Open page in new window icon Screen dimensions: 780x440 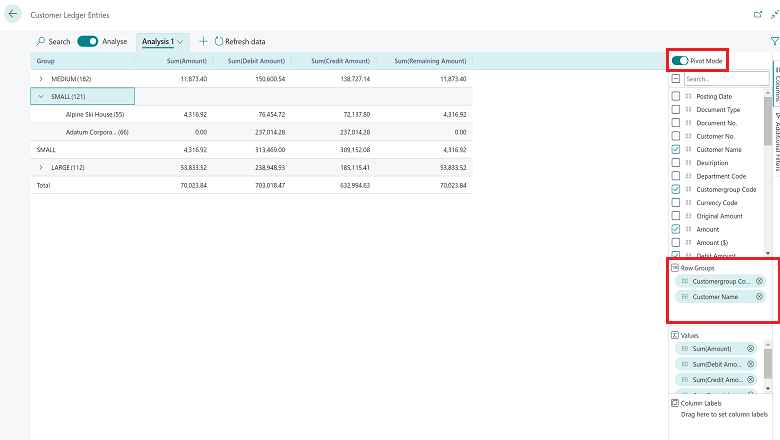tap(758, 14)
